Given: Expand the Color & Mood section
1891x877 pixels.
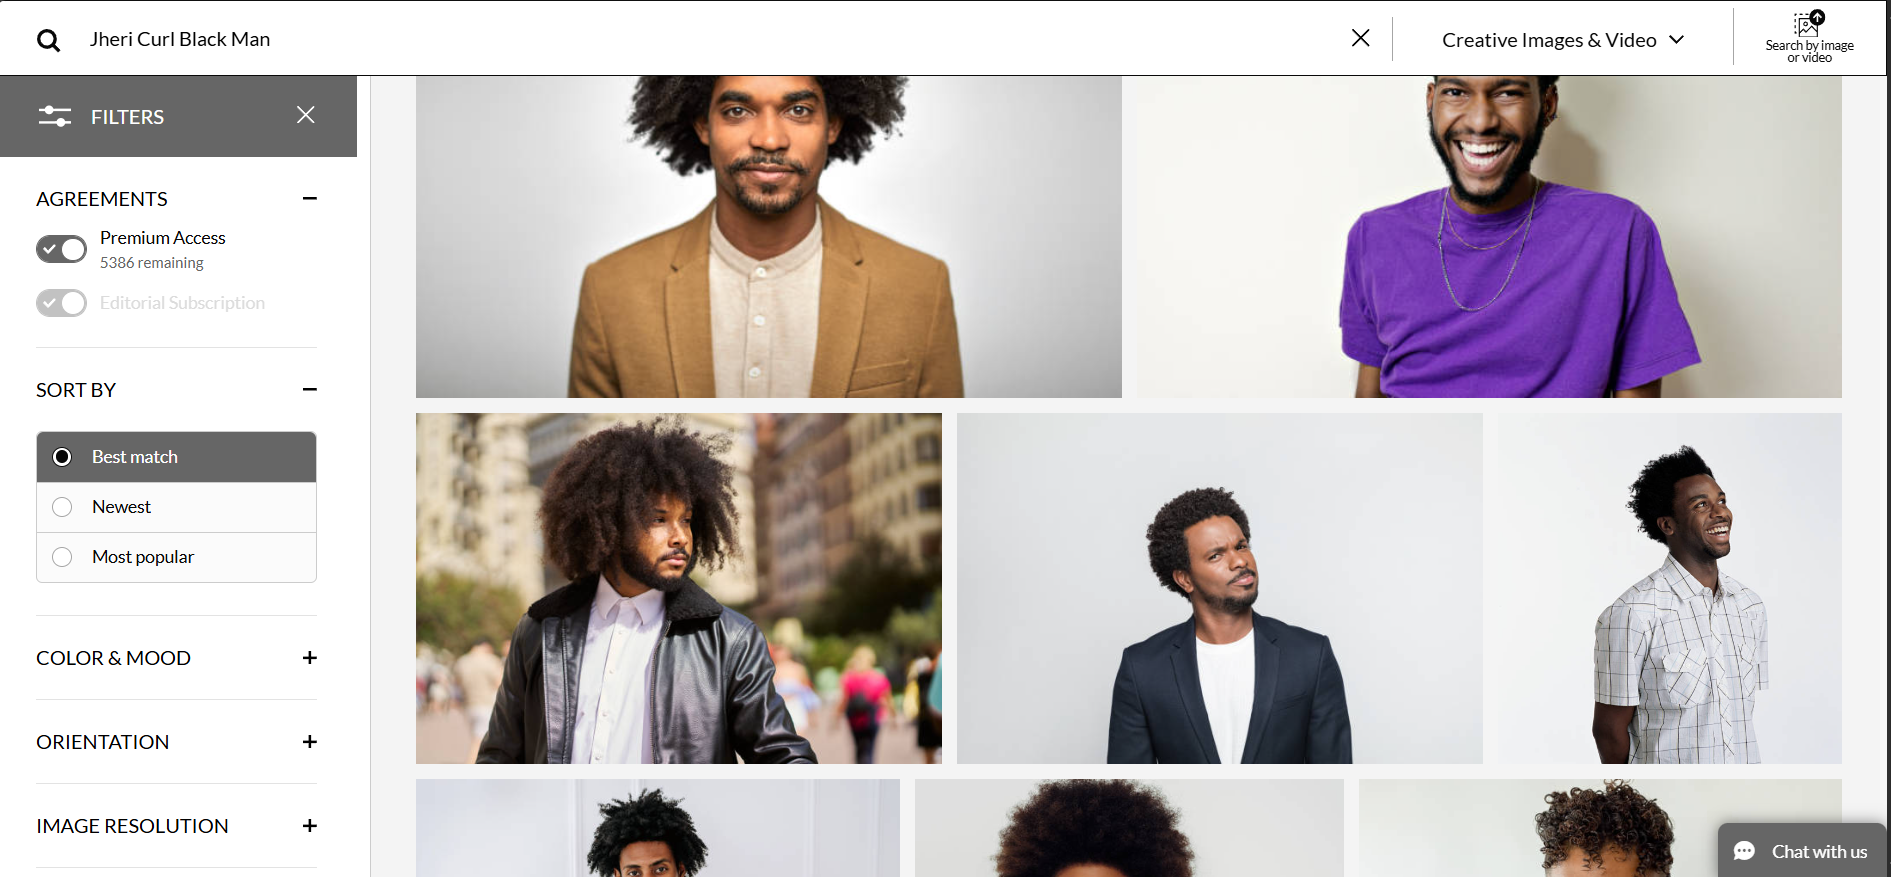Looking at the screenshot, I should (310, 657).
